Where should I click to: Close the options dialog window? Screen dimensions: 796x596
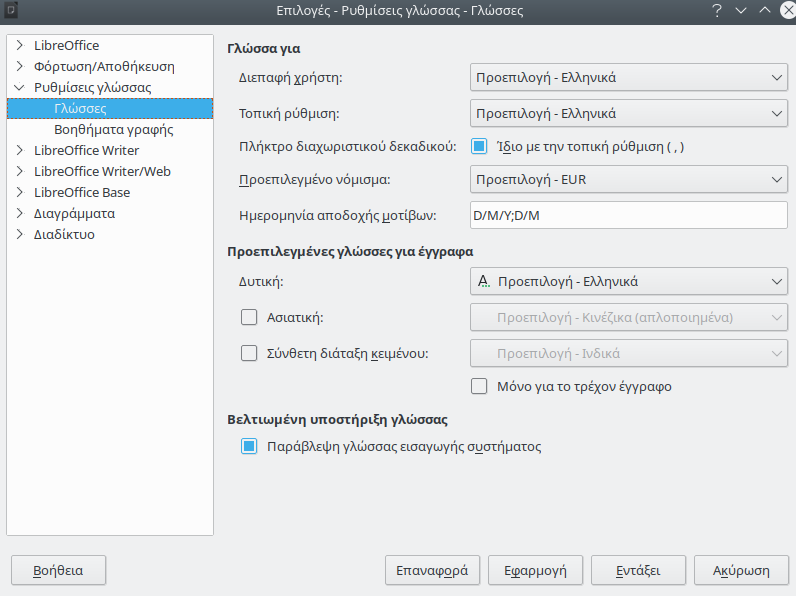[788, 11]
